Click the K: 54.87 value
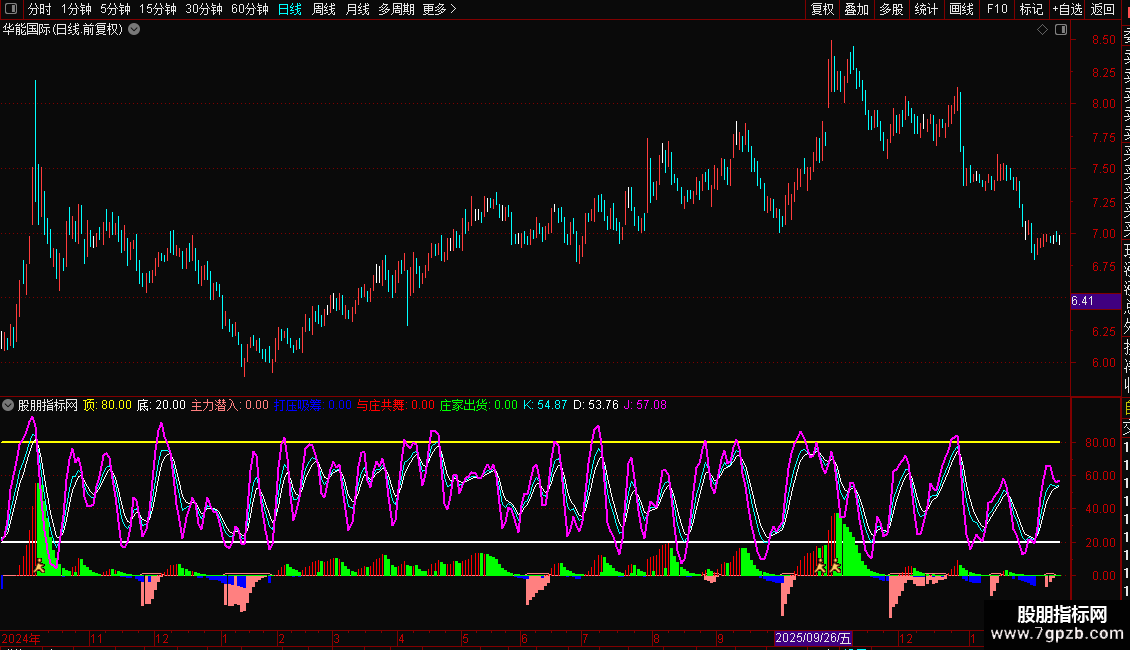This screenshot has height=650, width=1130. [x=545, y=405]
